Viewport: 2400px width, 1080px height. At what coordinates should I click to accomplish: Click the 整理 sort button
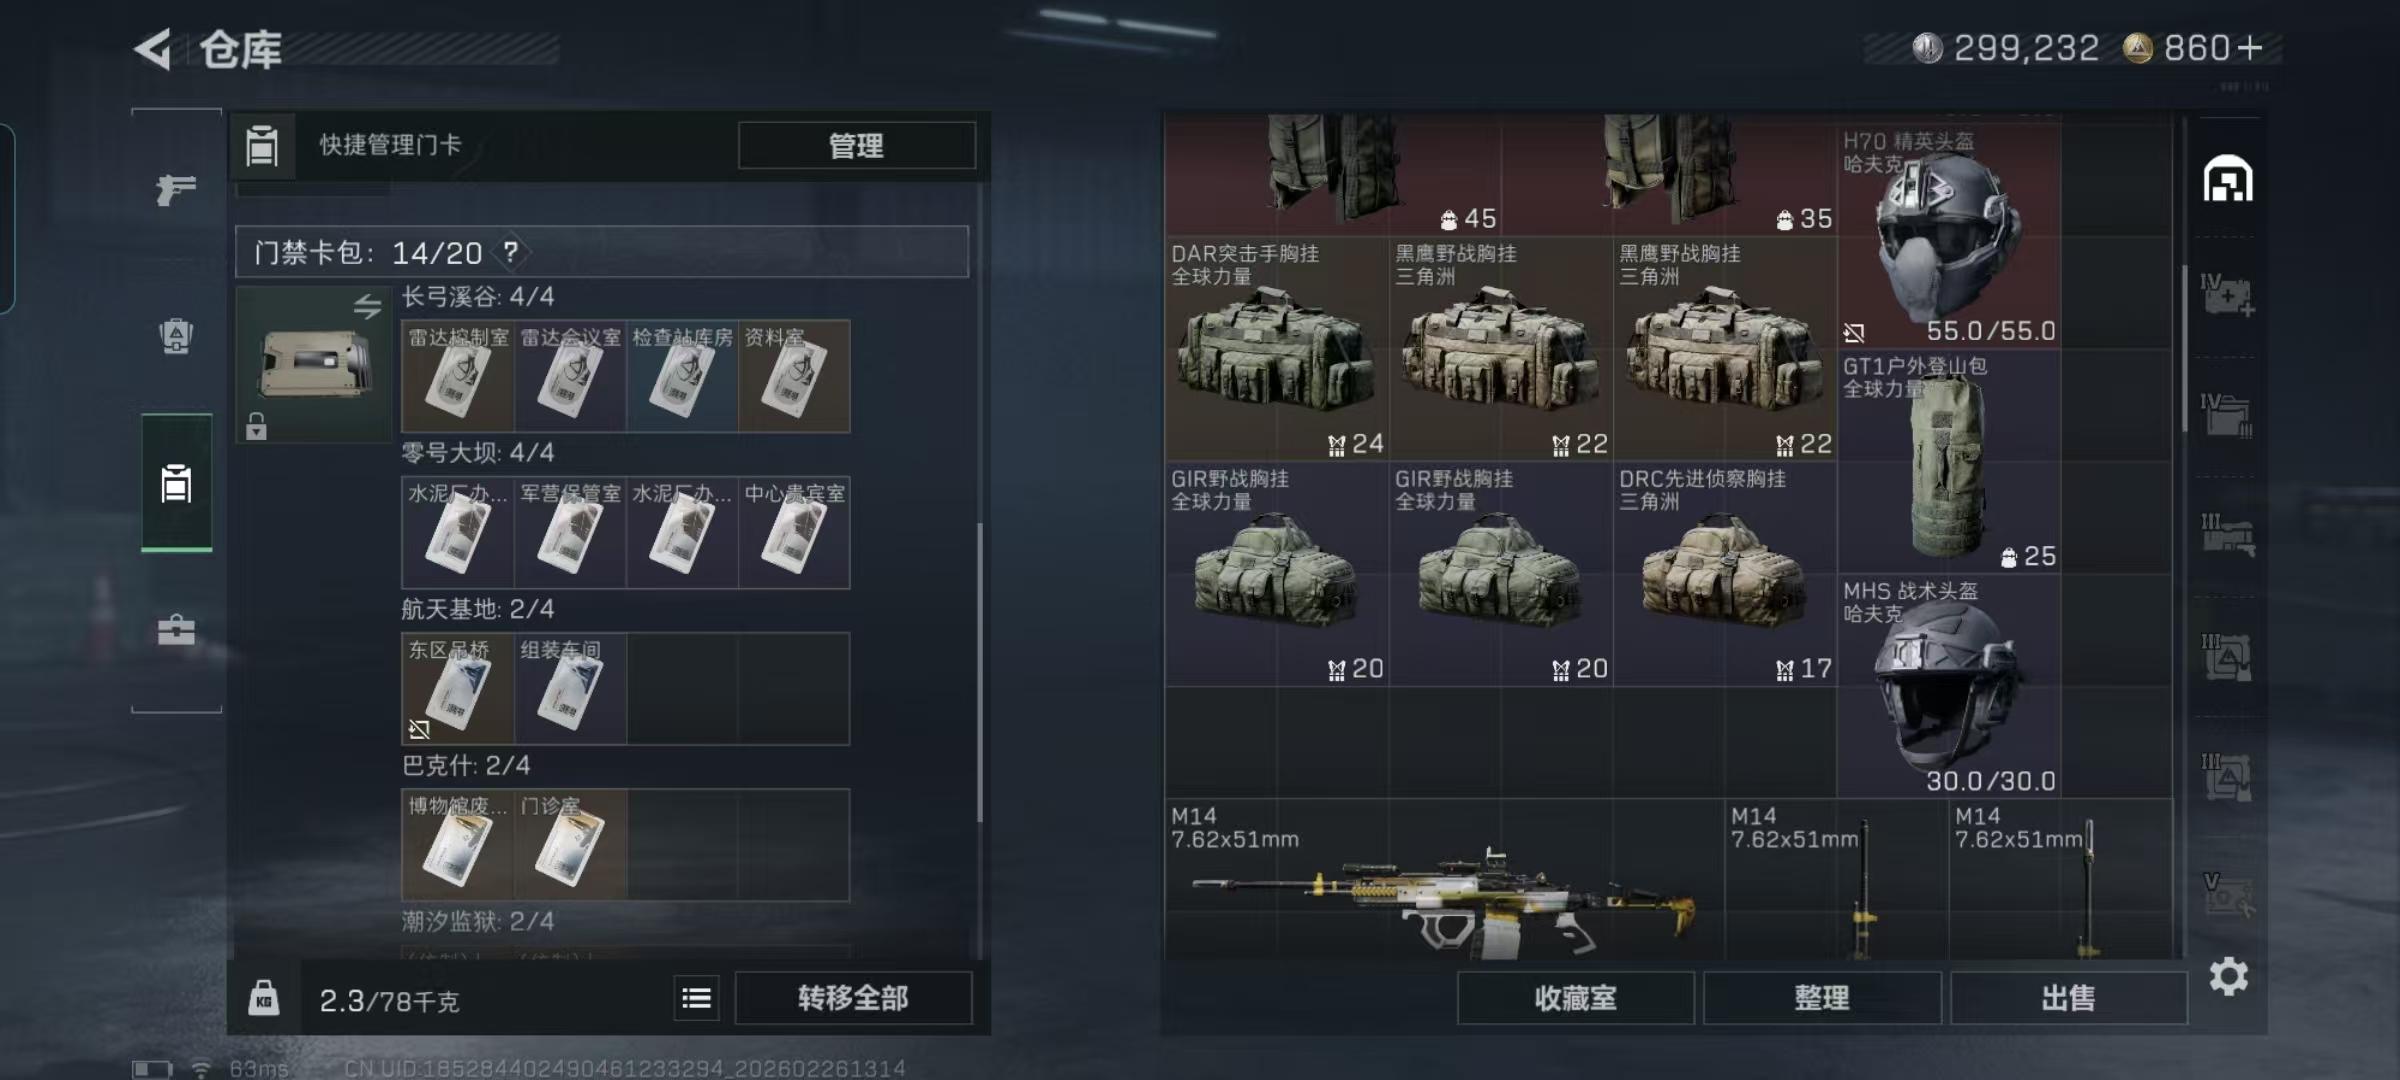coord(1821,998)
